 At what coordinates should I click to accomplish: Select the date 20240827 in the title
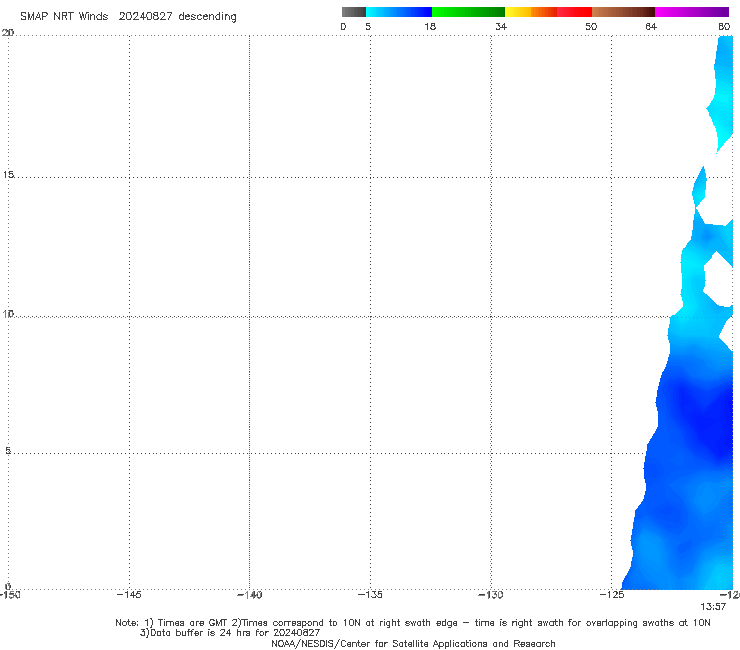[145, 16]
